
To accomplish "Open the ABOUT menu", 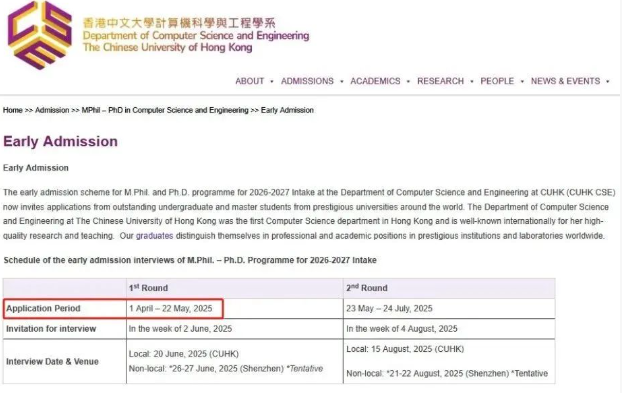I will tap(250, 81).
